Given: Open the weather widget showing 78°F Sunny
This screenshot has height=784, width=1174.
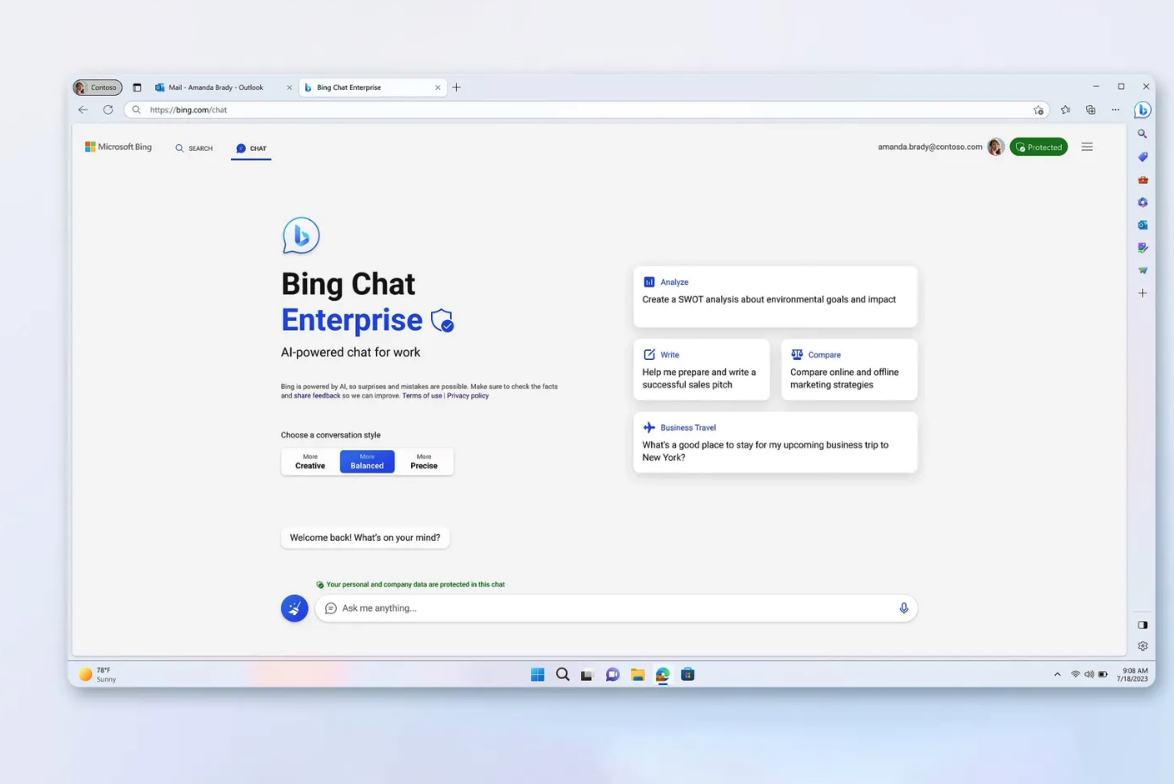Looking at the screenshot, I should (98, 675).
